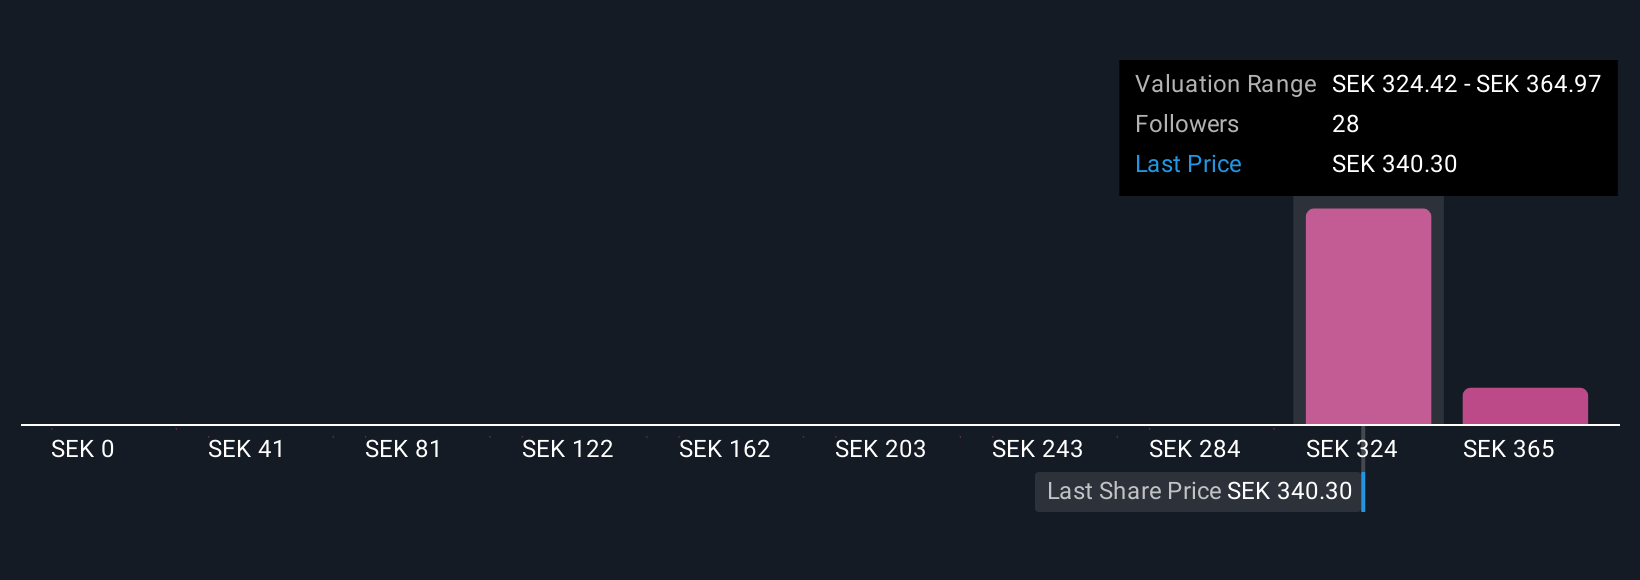Open the Last Price link in tooltip
Viewport: 1640px width, 580px height.
point(1188,164)
